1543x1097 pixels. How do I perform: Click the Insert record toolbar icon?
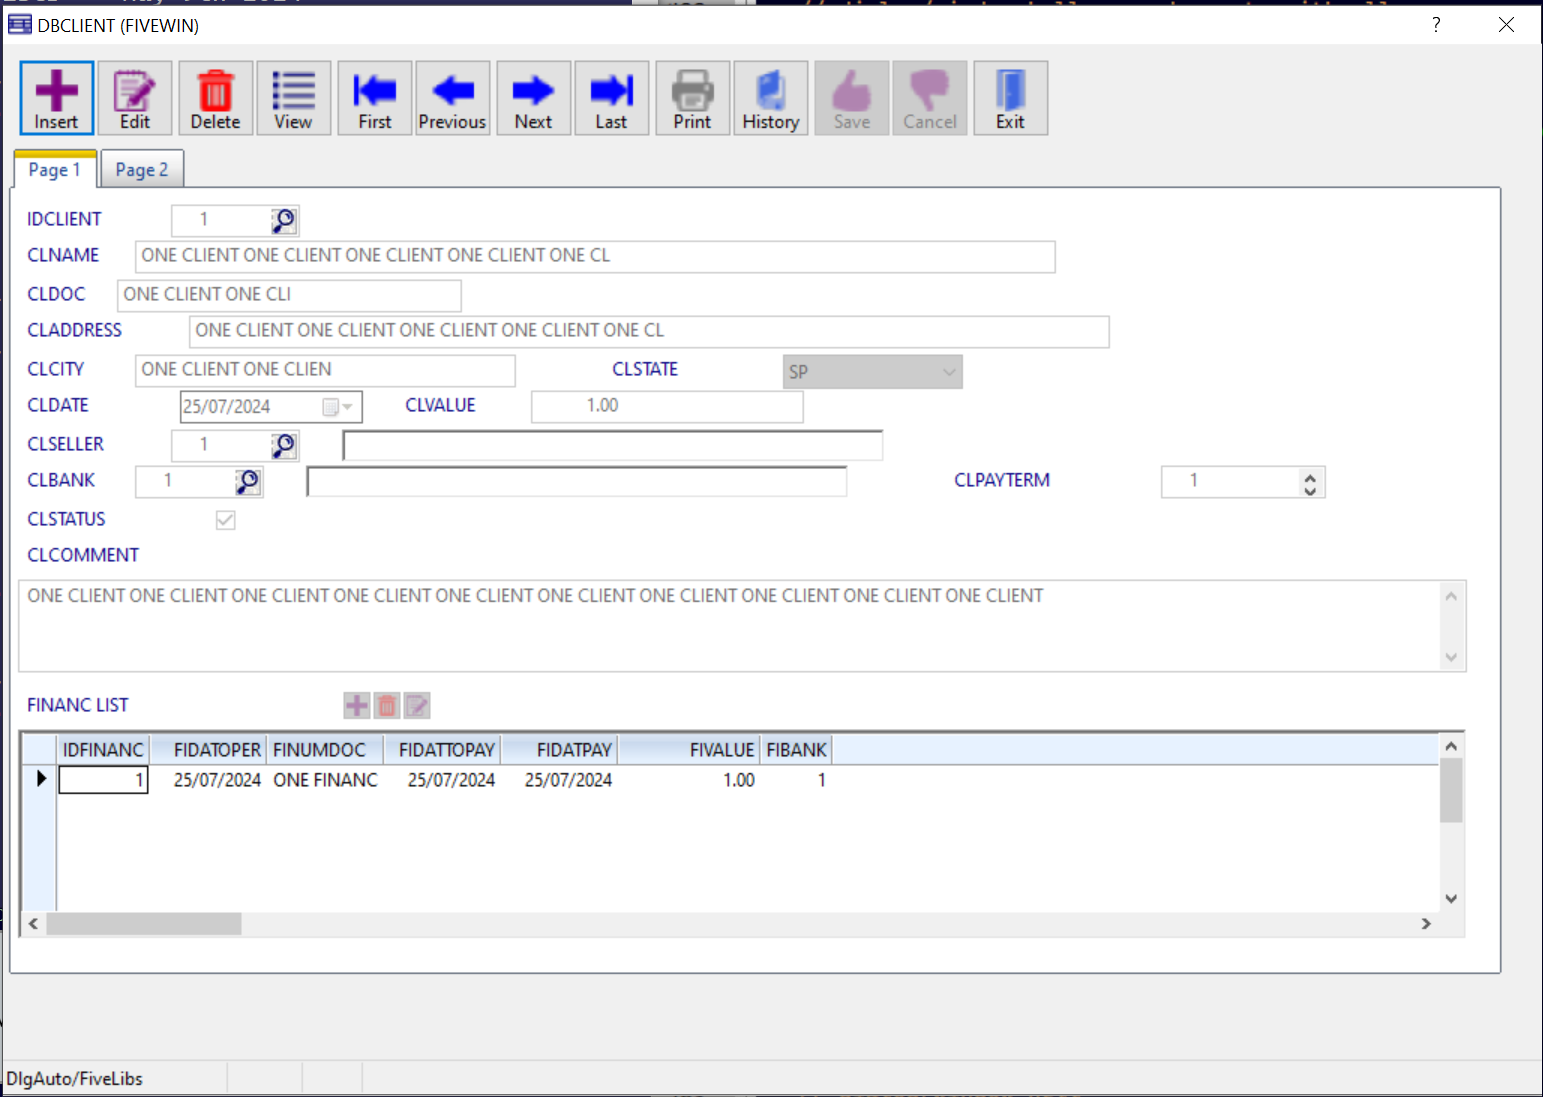tap(56, 98)
